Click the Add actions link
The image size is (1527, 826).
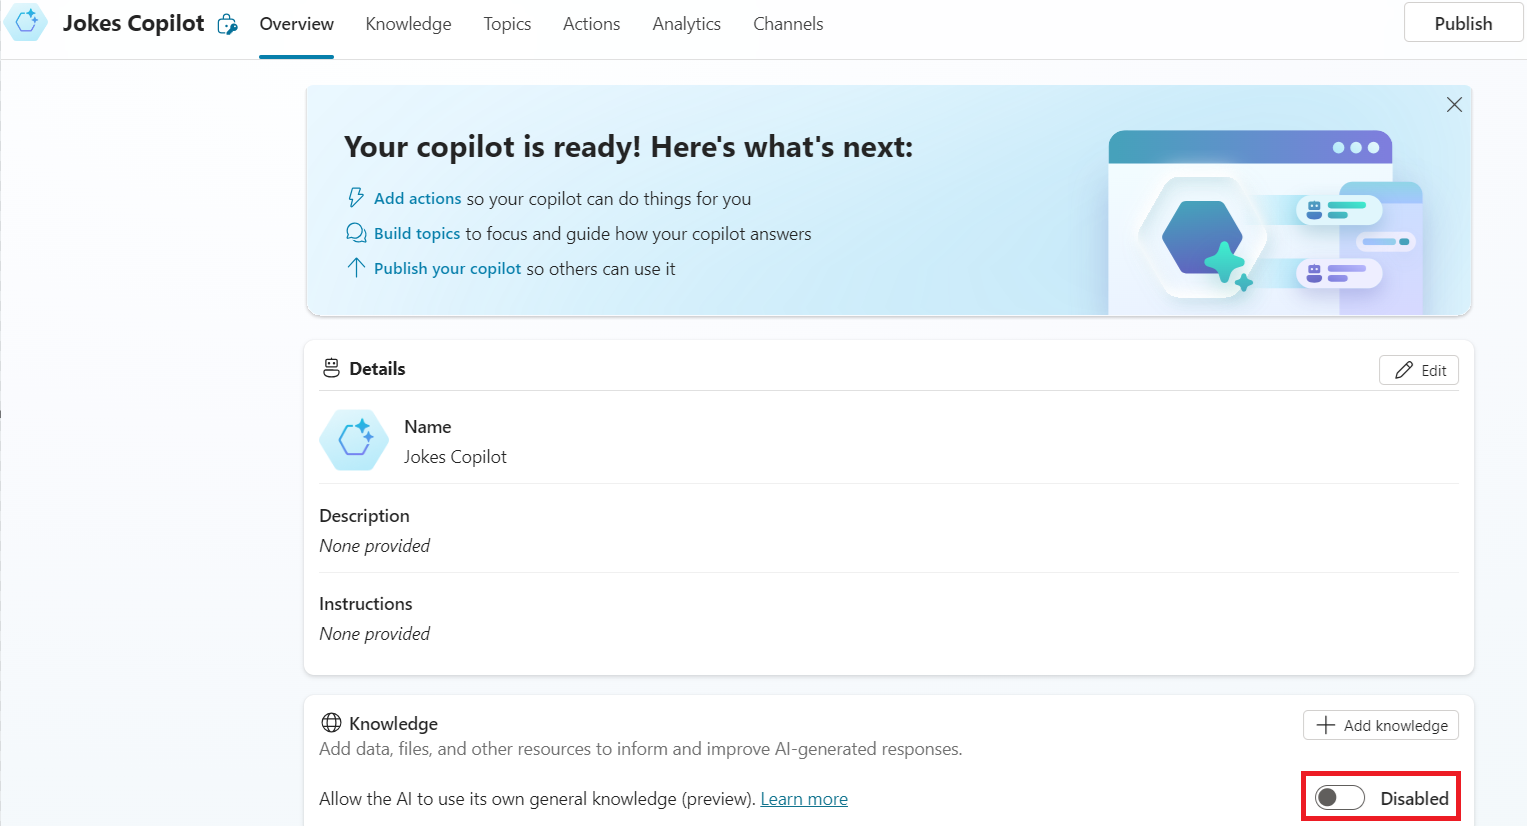click(417, 199)
